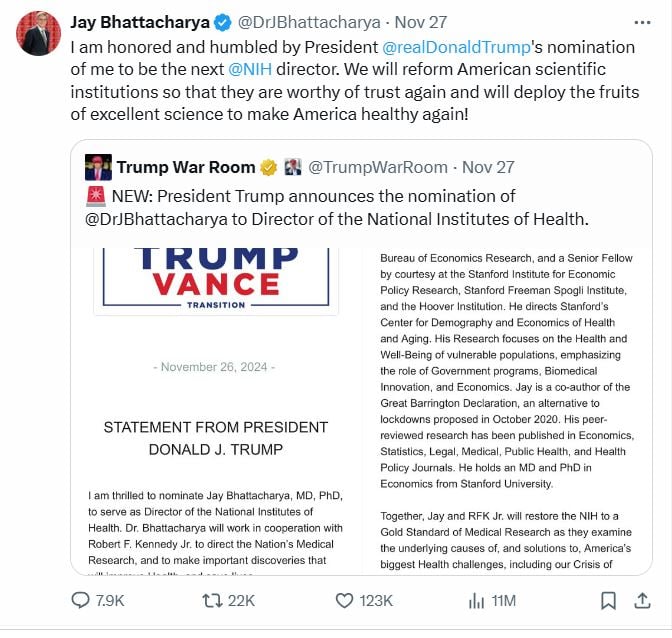Open the @NIH mention link
The height and width of the screenshot is (638, 672).
250,70
